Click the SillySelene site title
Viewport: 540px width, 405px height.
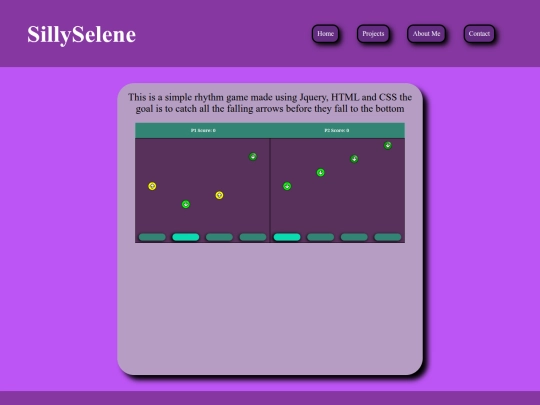click(x=82, y=35)
